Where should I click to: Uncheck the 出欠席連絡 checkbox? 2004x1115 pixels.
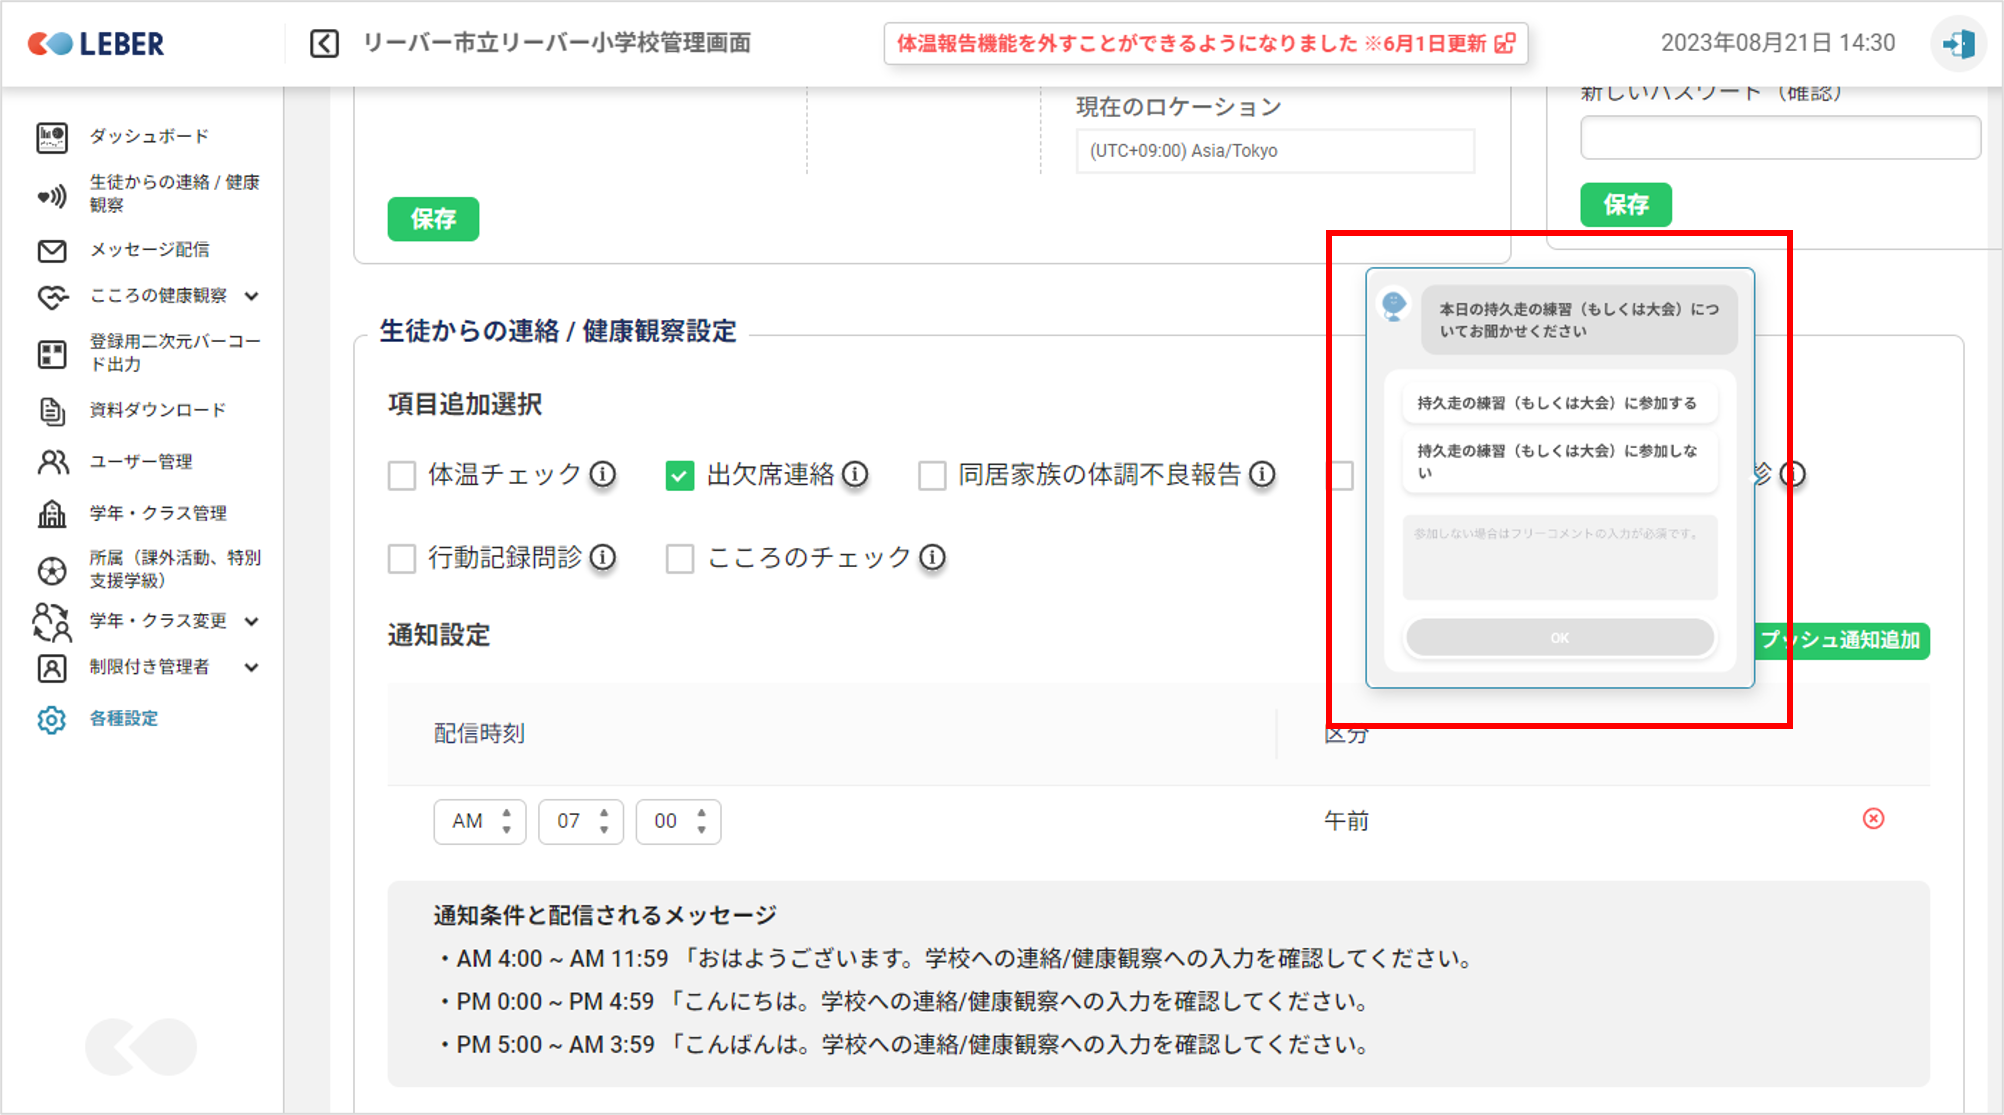coord(680,475)
